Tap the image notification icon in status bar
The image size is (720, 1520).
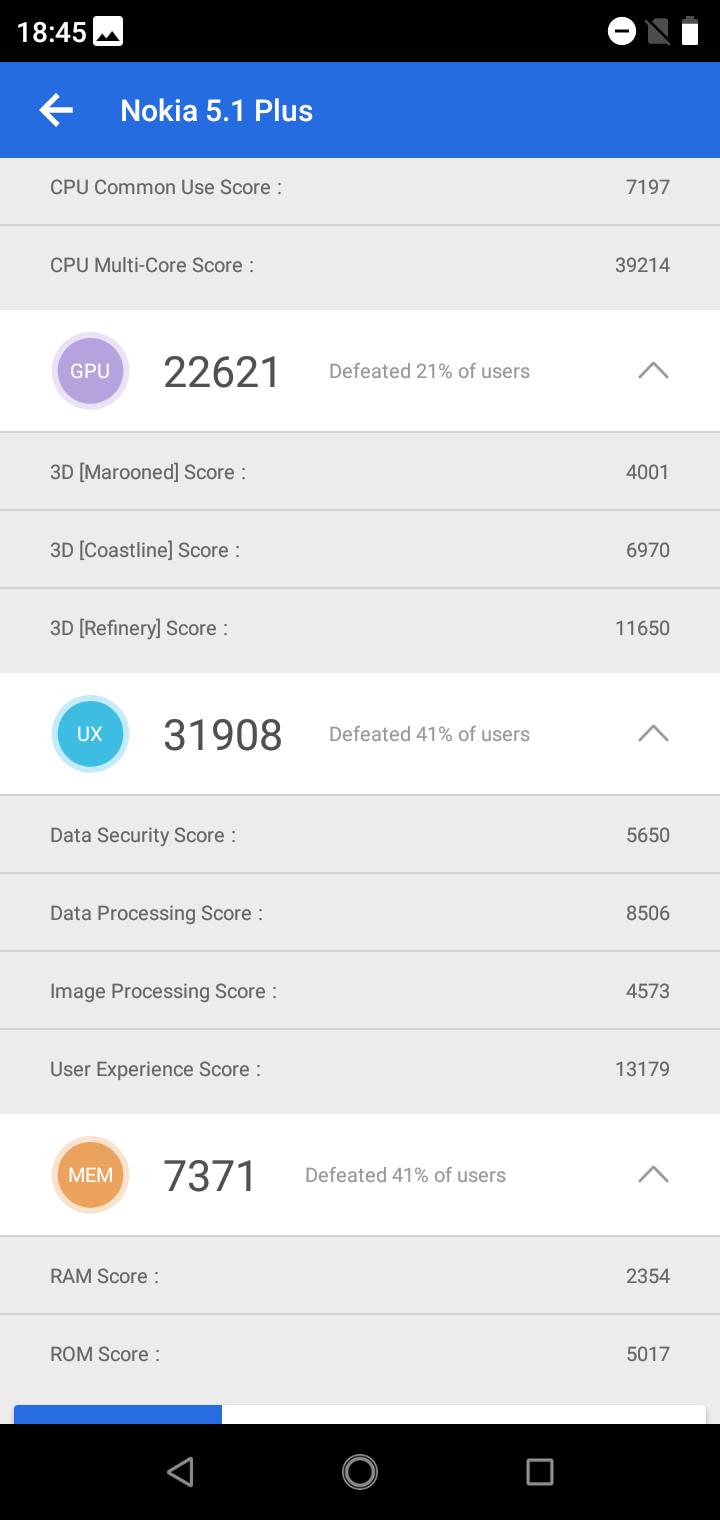coord(108,32)
